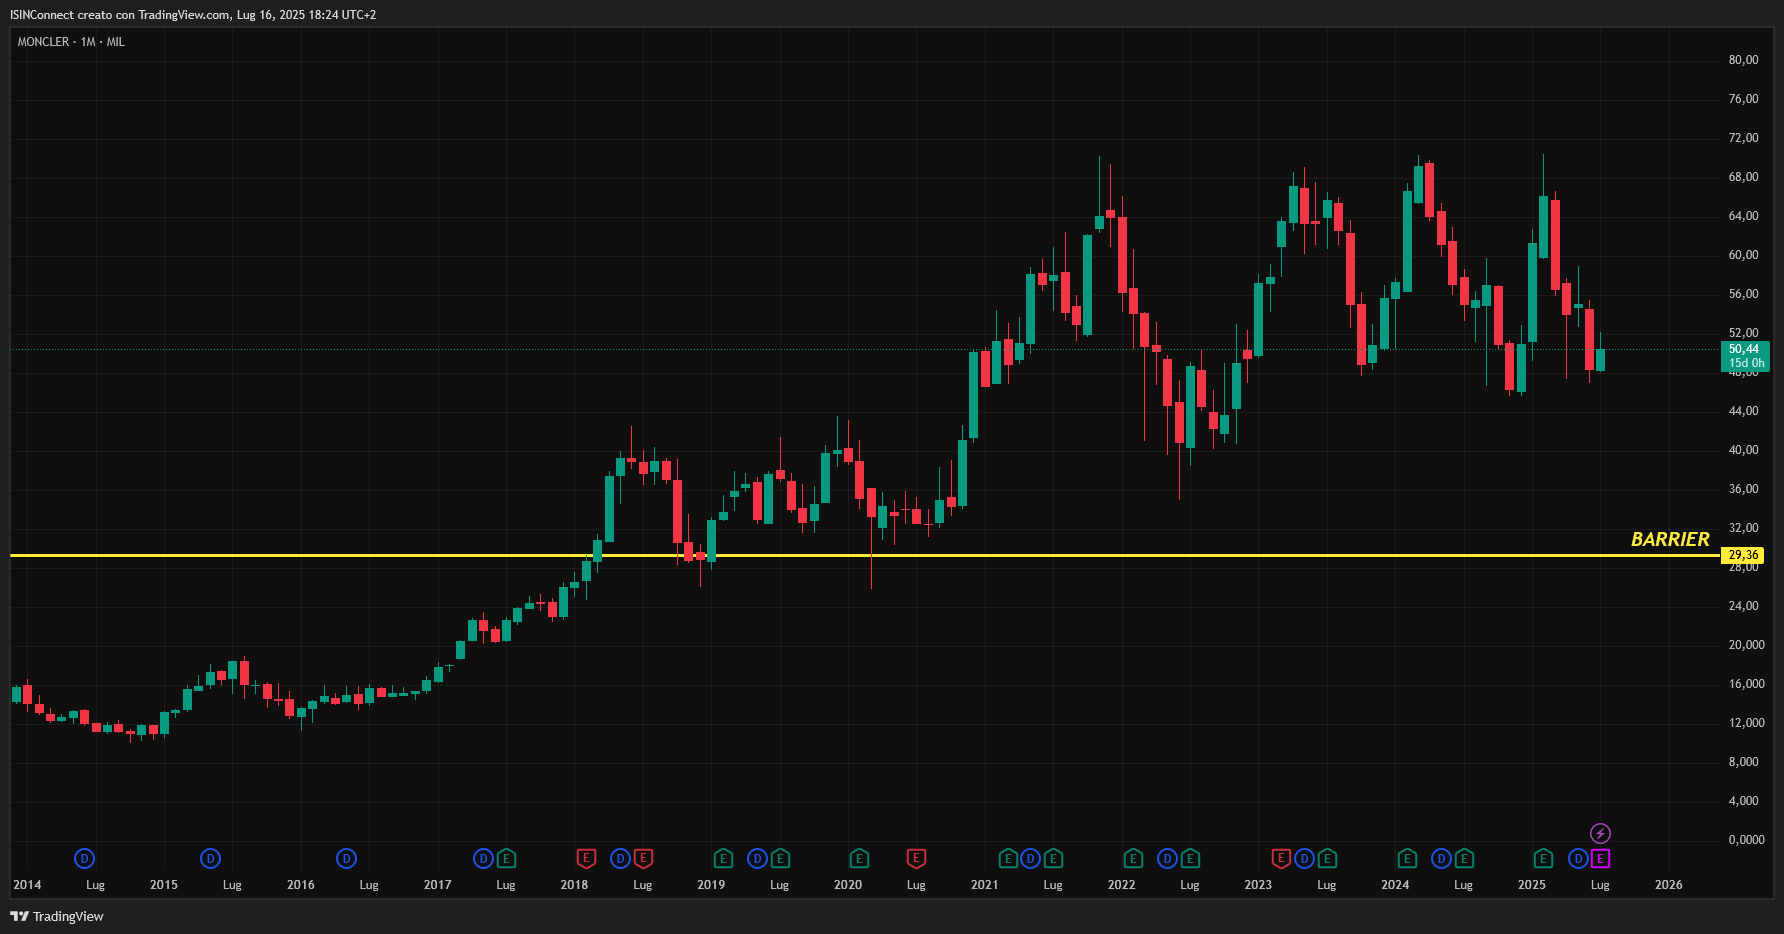
Task: Click the 56,00 price axis label
Action: (1743, 294)
